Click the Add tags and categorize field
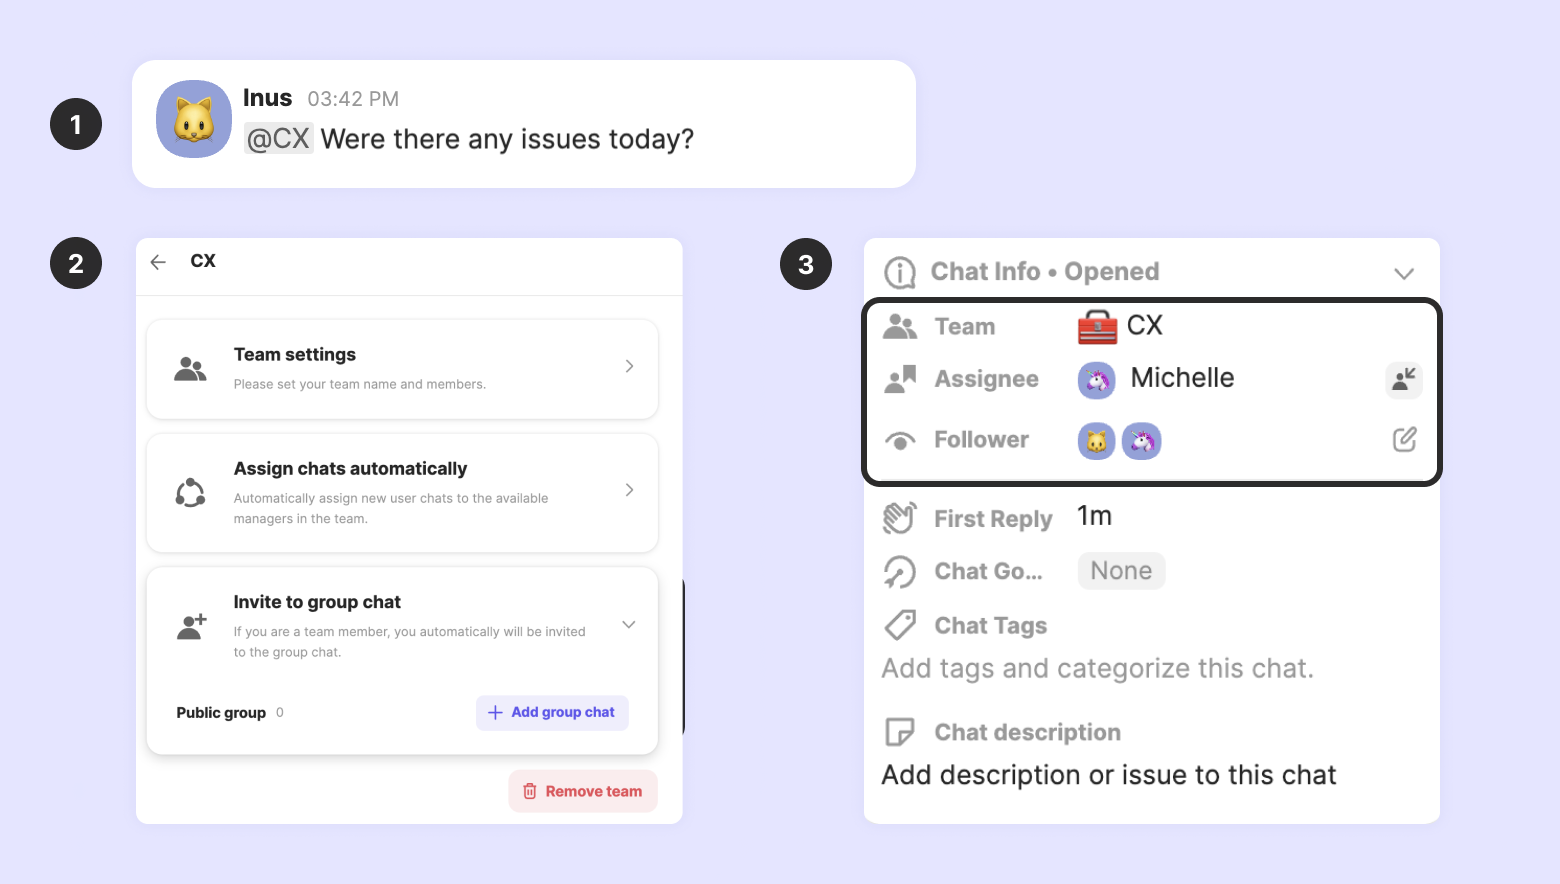 1097,668
